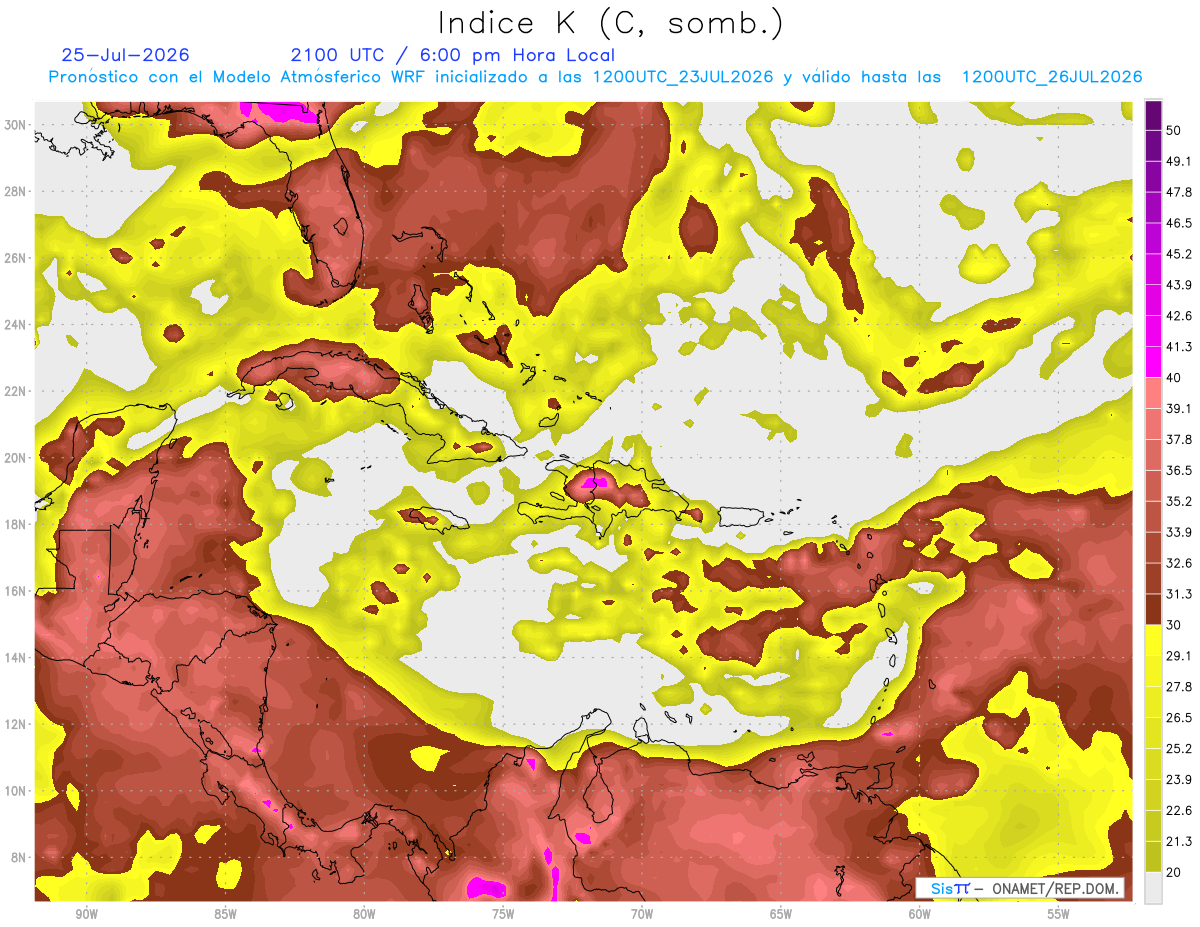Image resolution: width=1200 pixels, height=927 pixels.
Task: Click the latitude label 24N
Action: pyautogui.click(x=15, y=325)
